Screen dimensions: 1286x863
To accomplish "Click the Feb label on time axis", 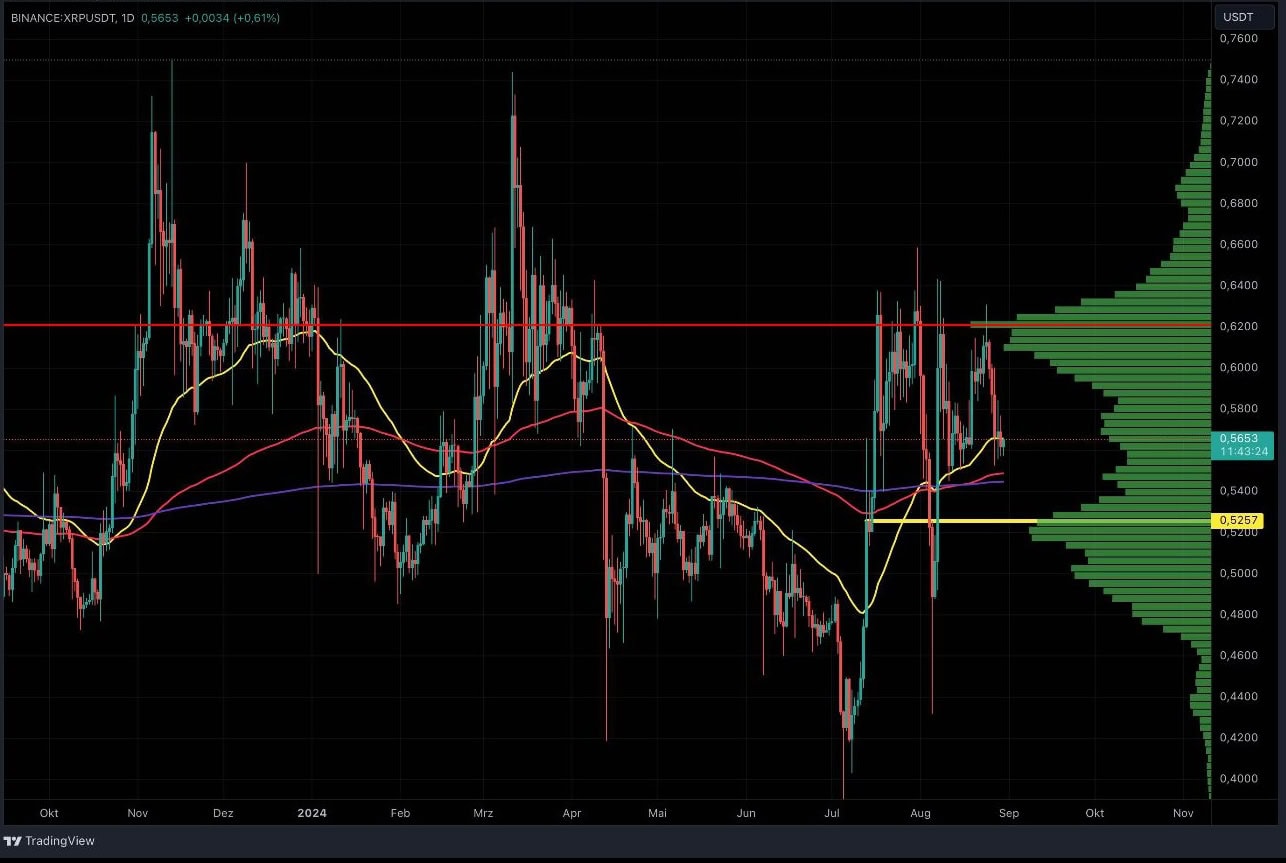I will (400, 813).
